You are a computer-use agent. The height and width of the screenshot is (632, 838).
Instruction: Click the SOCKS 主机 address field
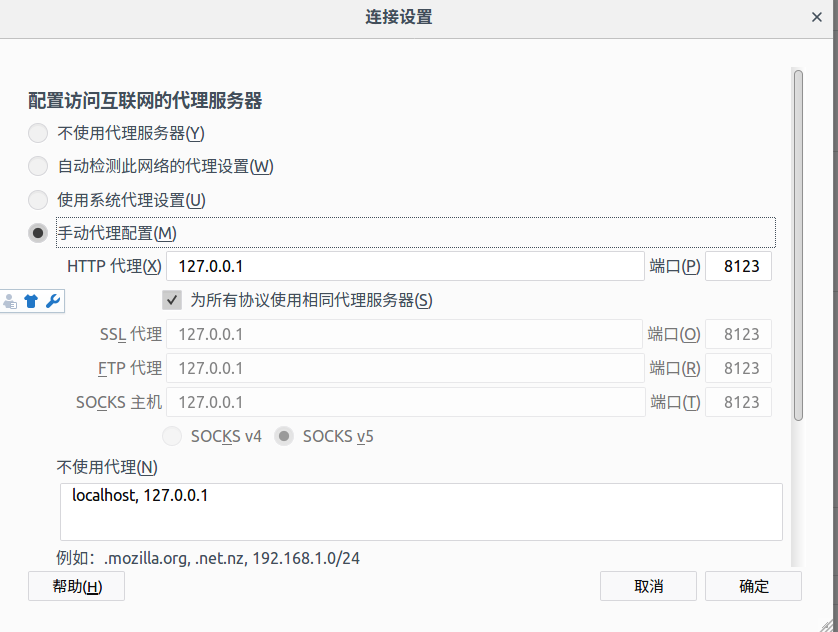405,402
